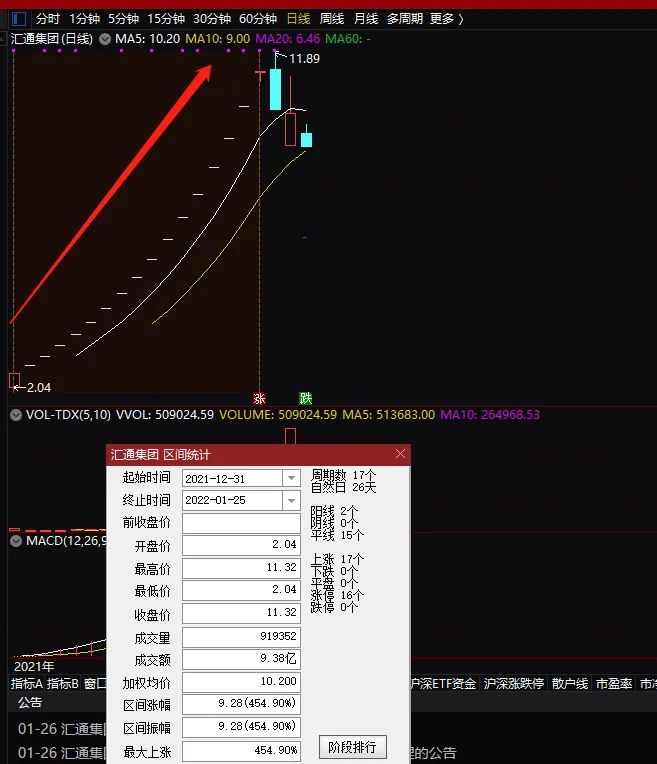
Task: Open the 终止时间 date dropdown
Action: tap(291, 500)
